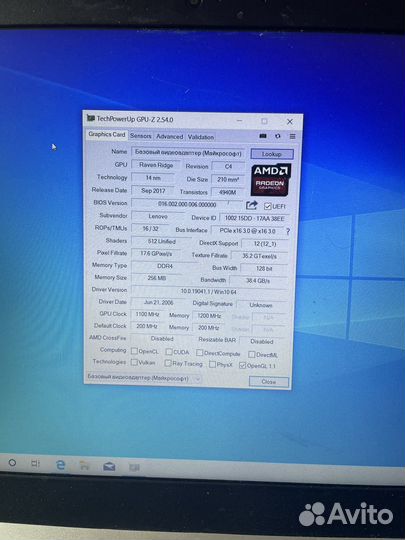This screenshot has height=540, width=405.
Task: Click the Texture Fillrate value 35.2 GTexel/s
Action: (259, 256)
